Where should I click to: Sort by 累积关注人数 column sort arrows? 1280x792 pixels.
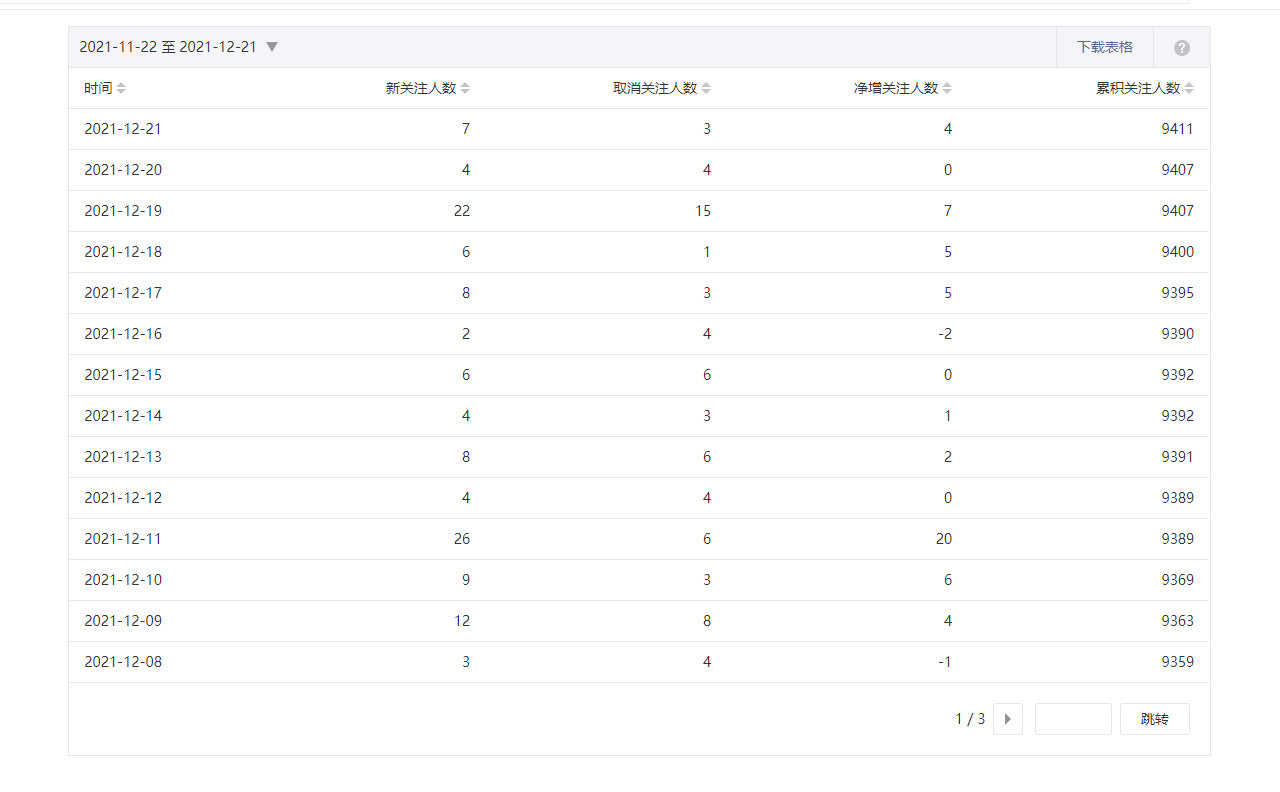click(x=1189, y=88)
